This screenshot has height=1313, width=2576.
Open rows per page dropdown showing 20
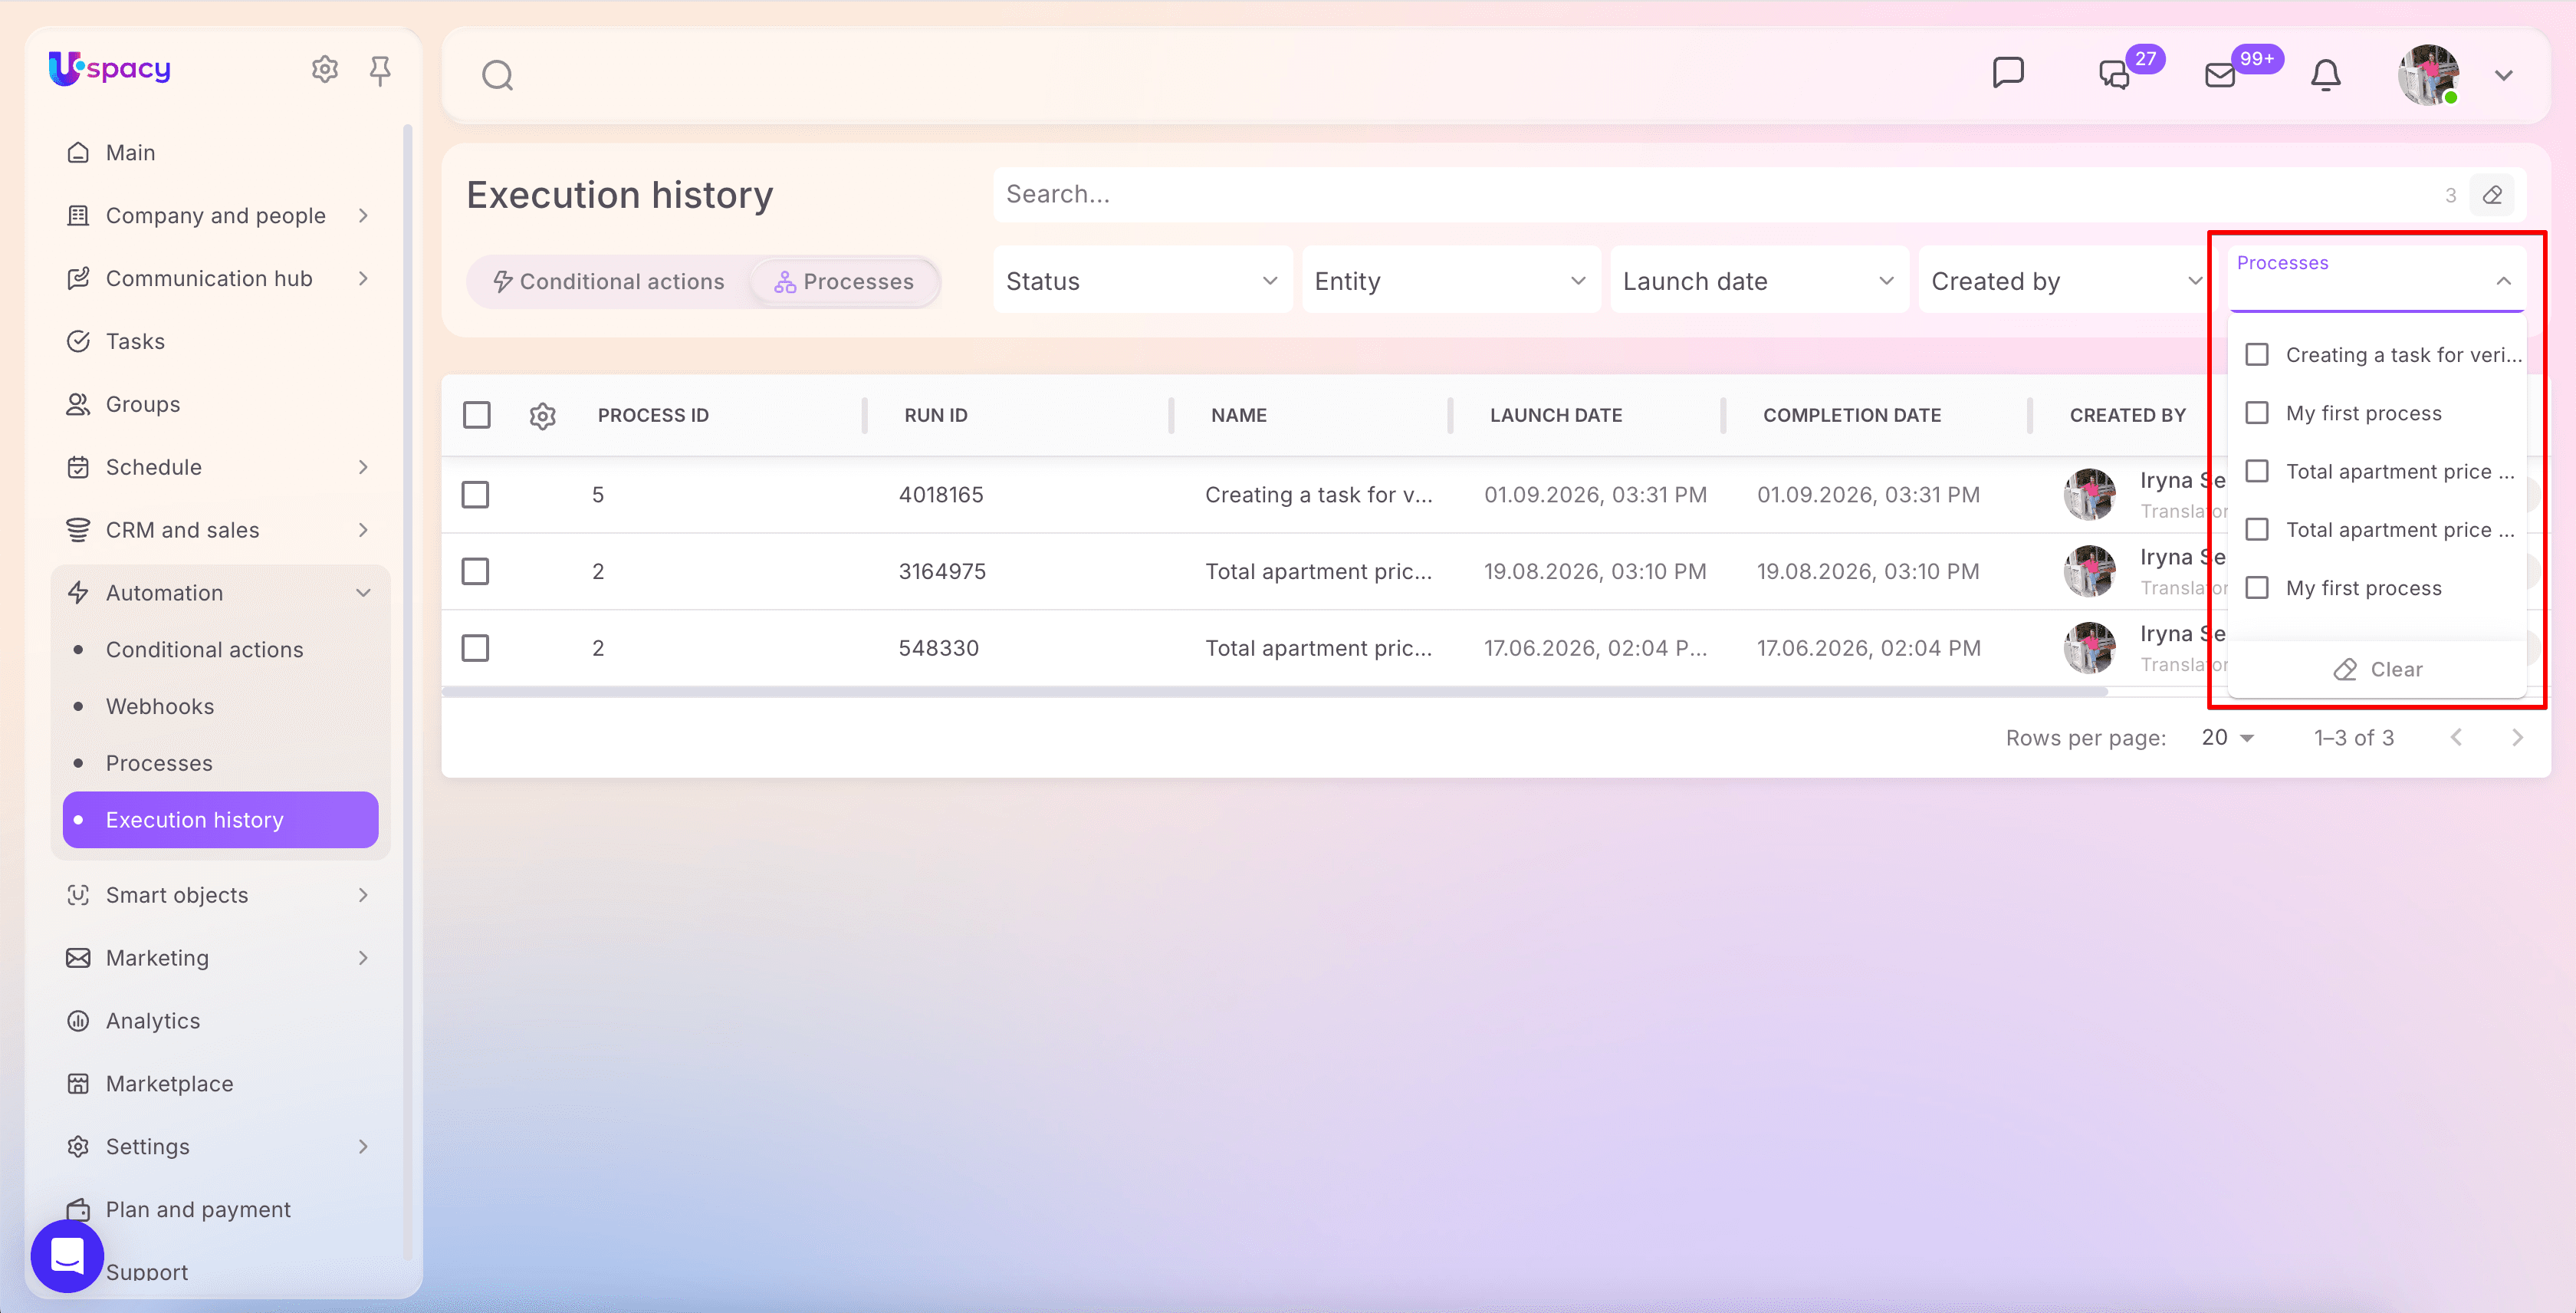2228,738
